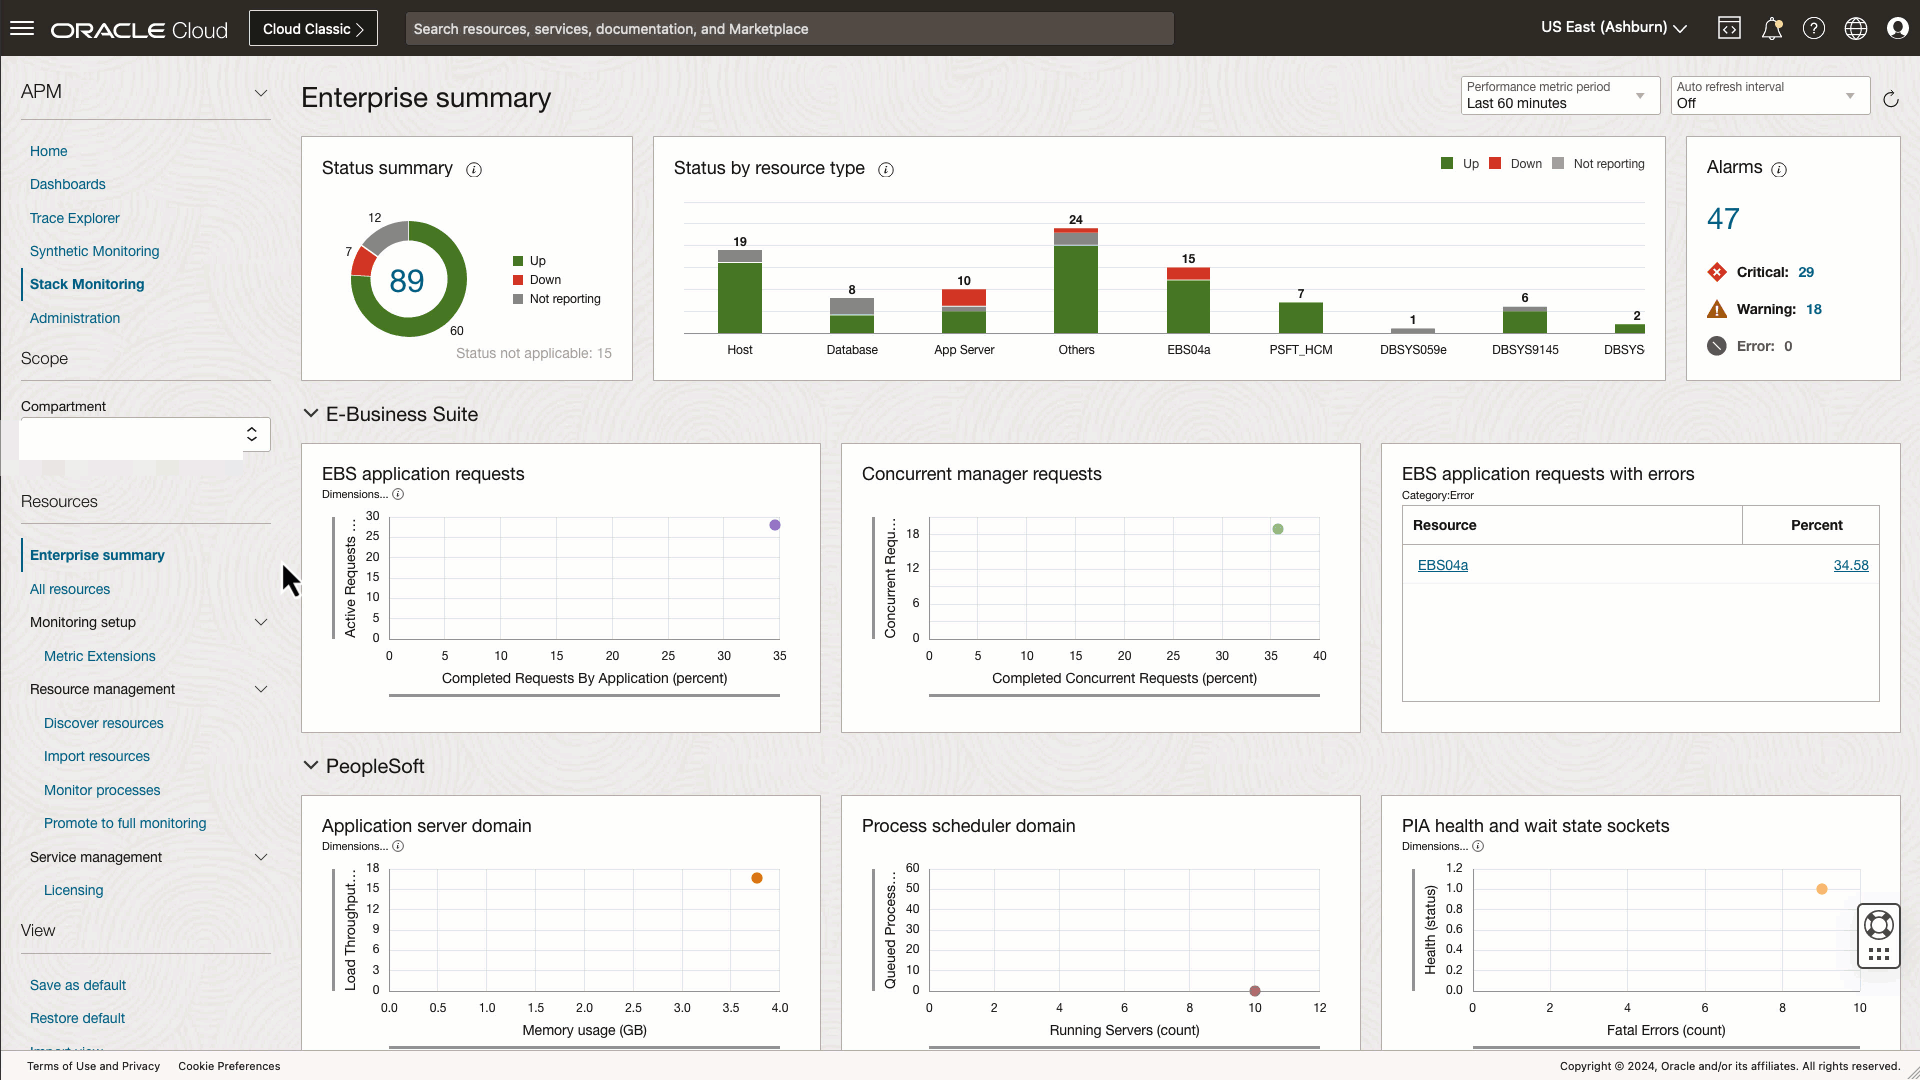1920x1080 pixels.
Task: Toggle the Down legend in resource chart
Action: point(1515,164)
